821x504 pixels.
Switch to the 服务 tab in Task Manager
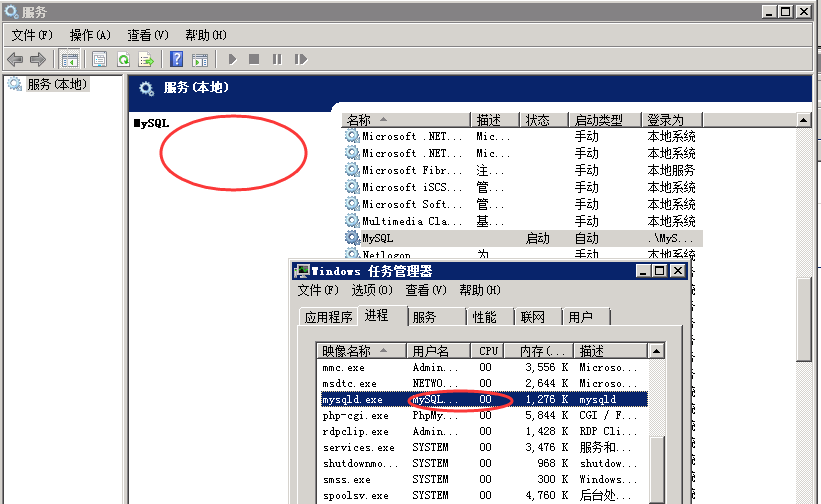click(437, 317)
